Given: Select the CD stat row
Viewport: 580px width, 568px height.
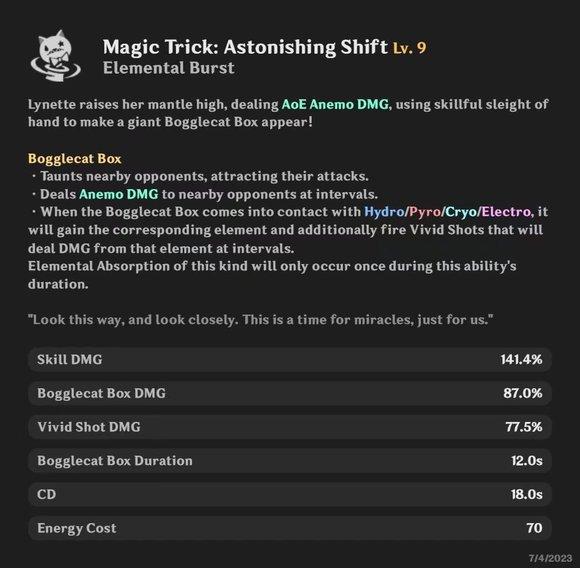Looking at the screenshot, I should 290,494.
